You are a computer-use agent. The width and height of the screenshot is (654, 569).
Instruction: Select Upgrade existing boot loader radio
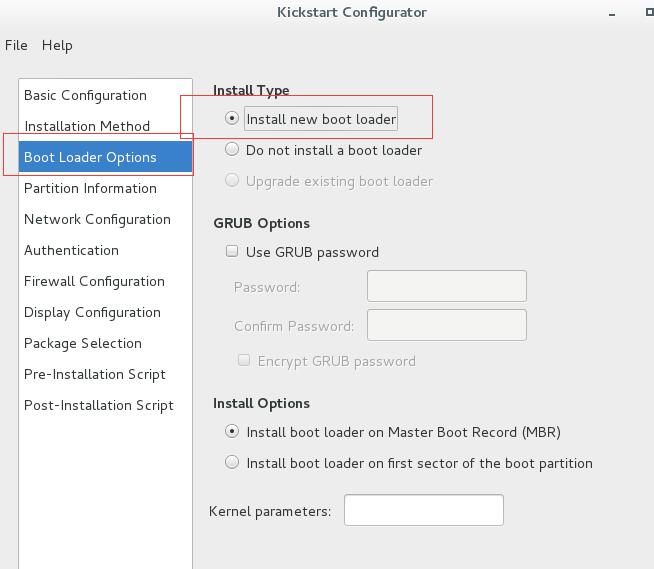(232, 181)
